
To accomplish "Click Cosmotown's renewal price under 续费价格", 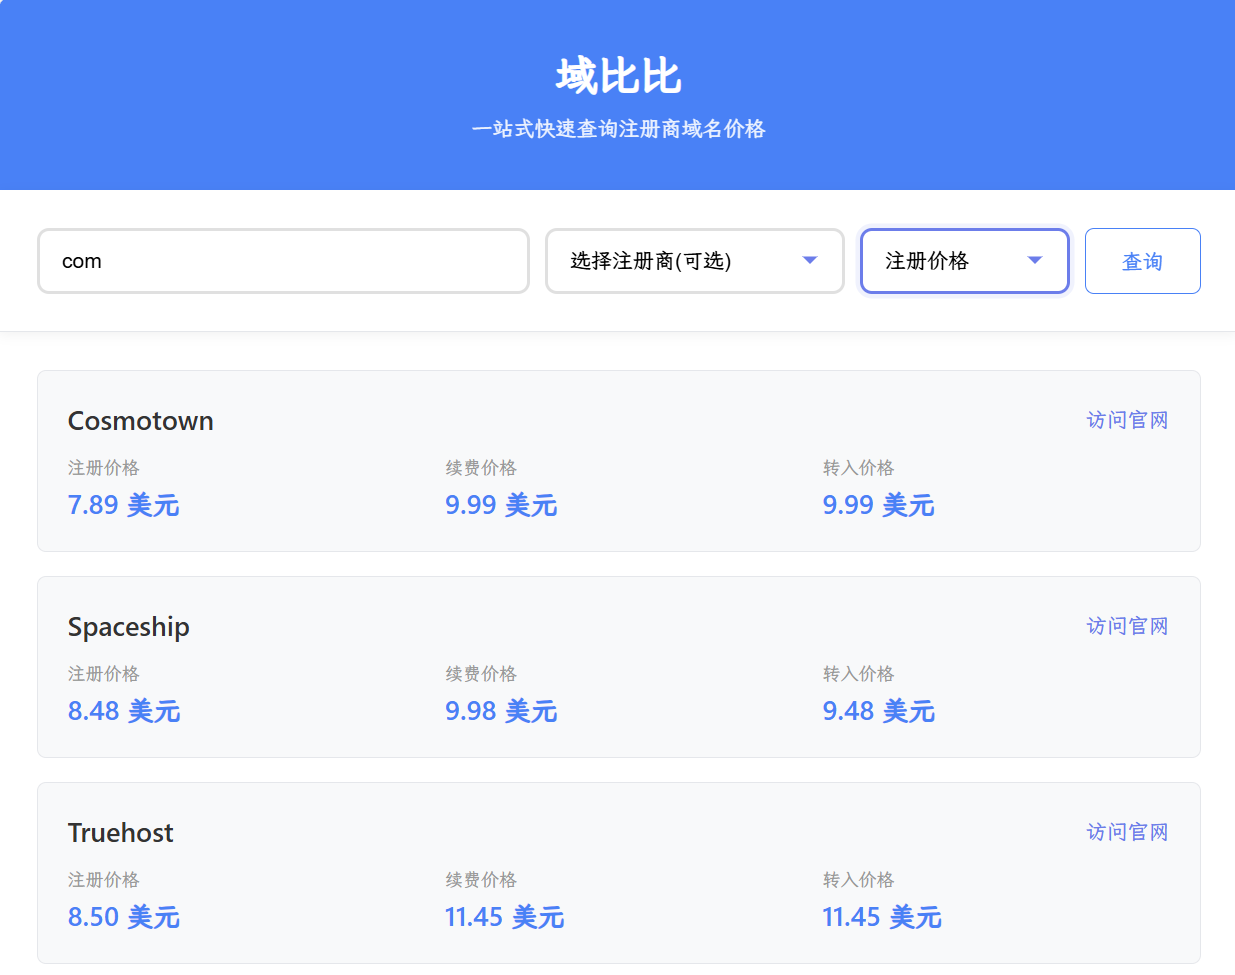I will click(501, 505).
